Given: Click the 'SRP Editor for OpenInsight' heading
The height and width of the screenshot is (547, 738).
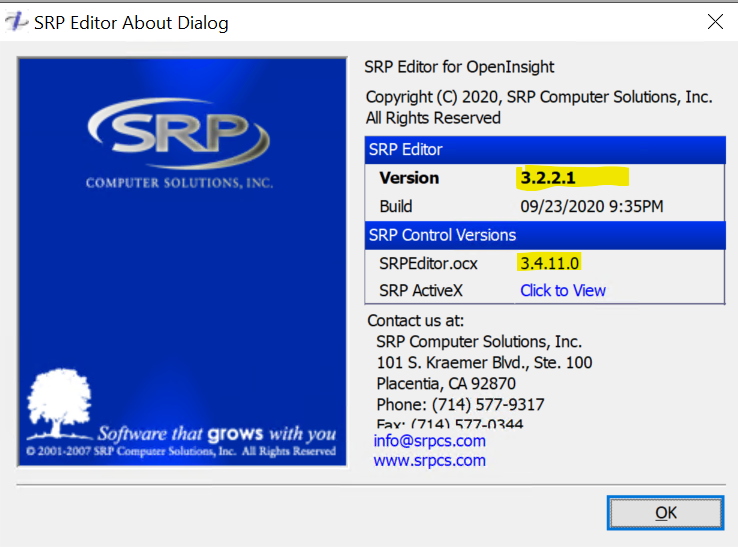Looking at the screenshot, I should (x=460, y=67).
